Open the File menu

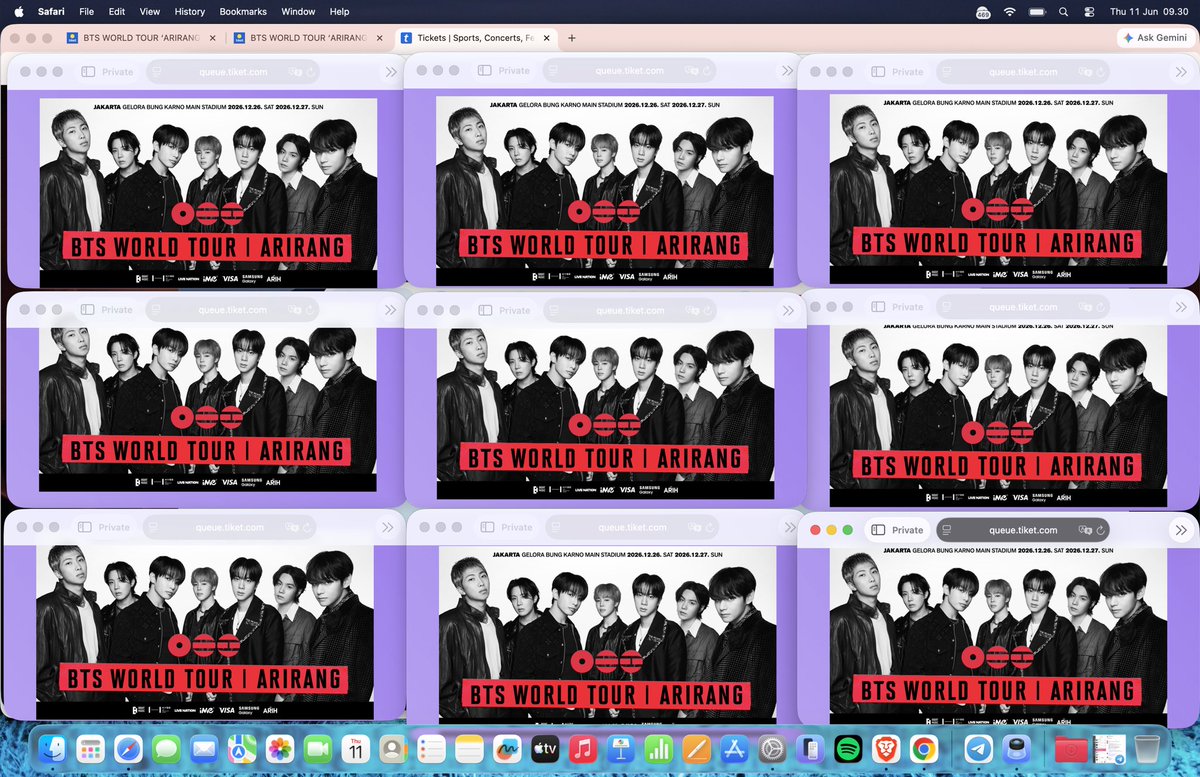point(87,11)
